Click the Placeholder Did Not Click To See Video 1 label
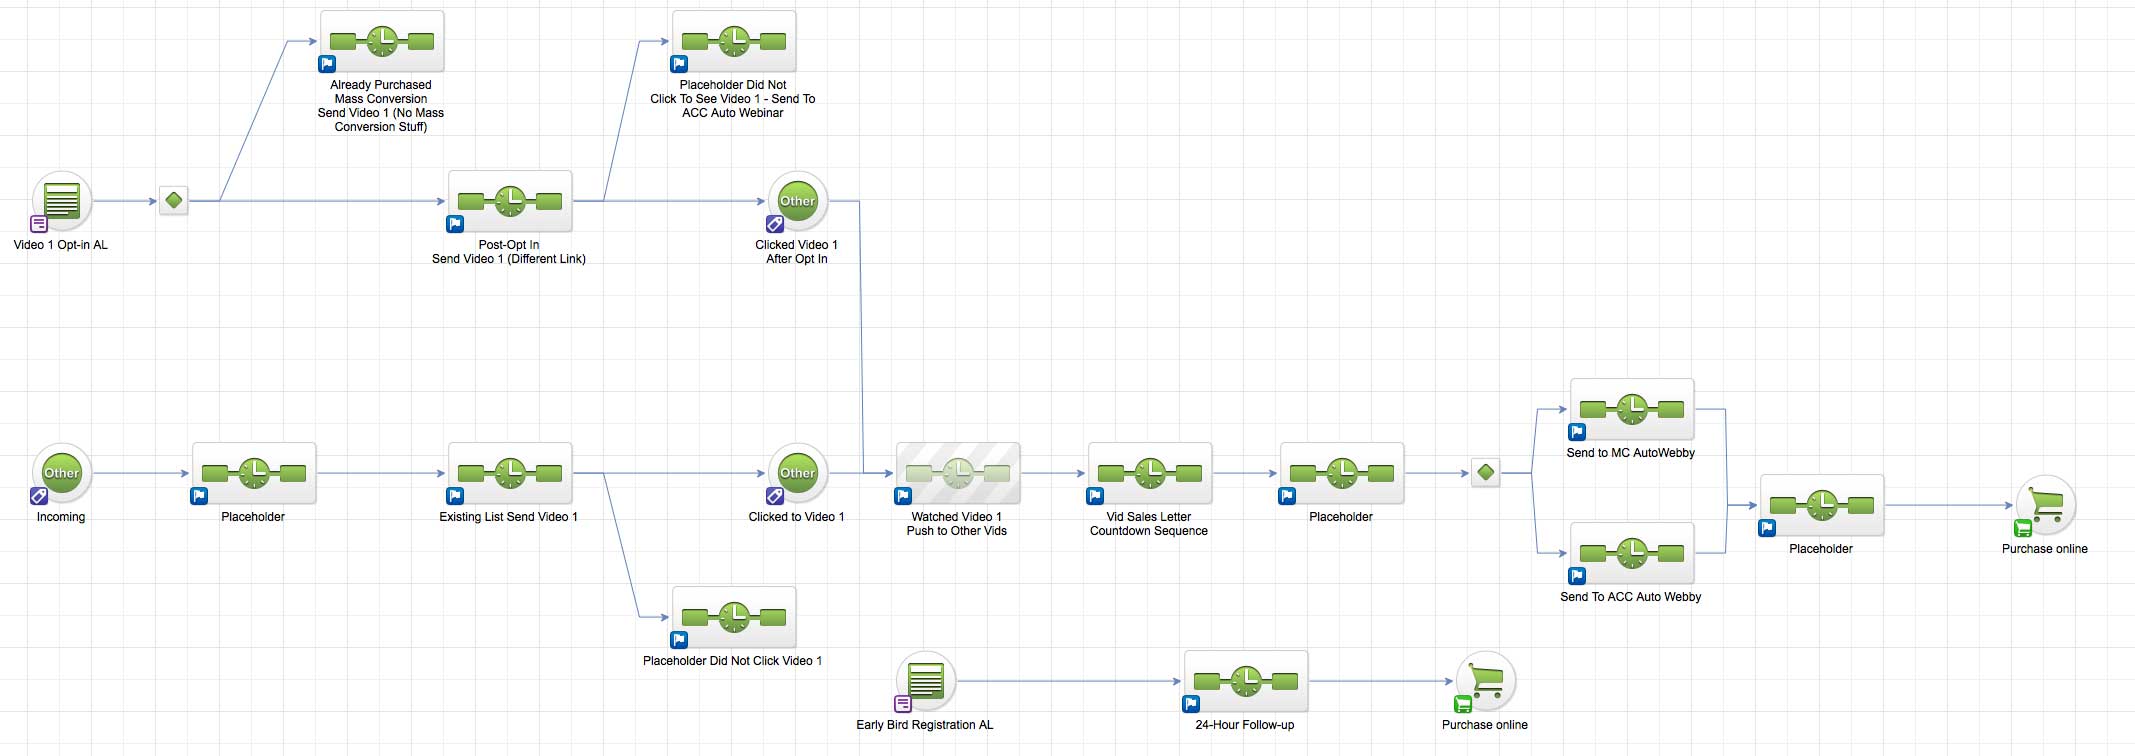Screen dimensions: 2135x756 point(733,99)
